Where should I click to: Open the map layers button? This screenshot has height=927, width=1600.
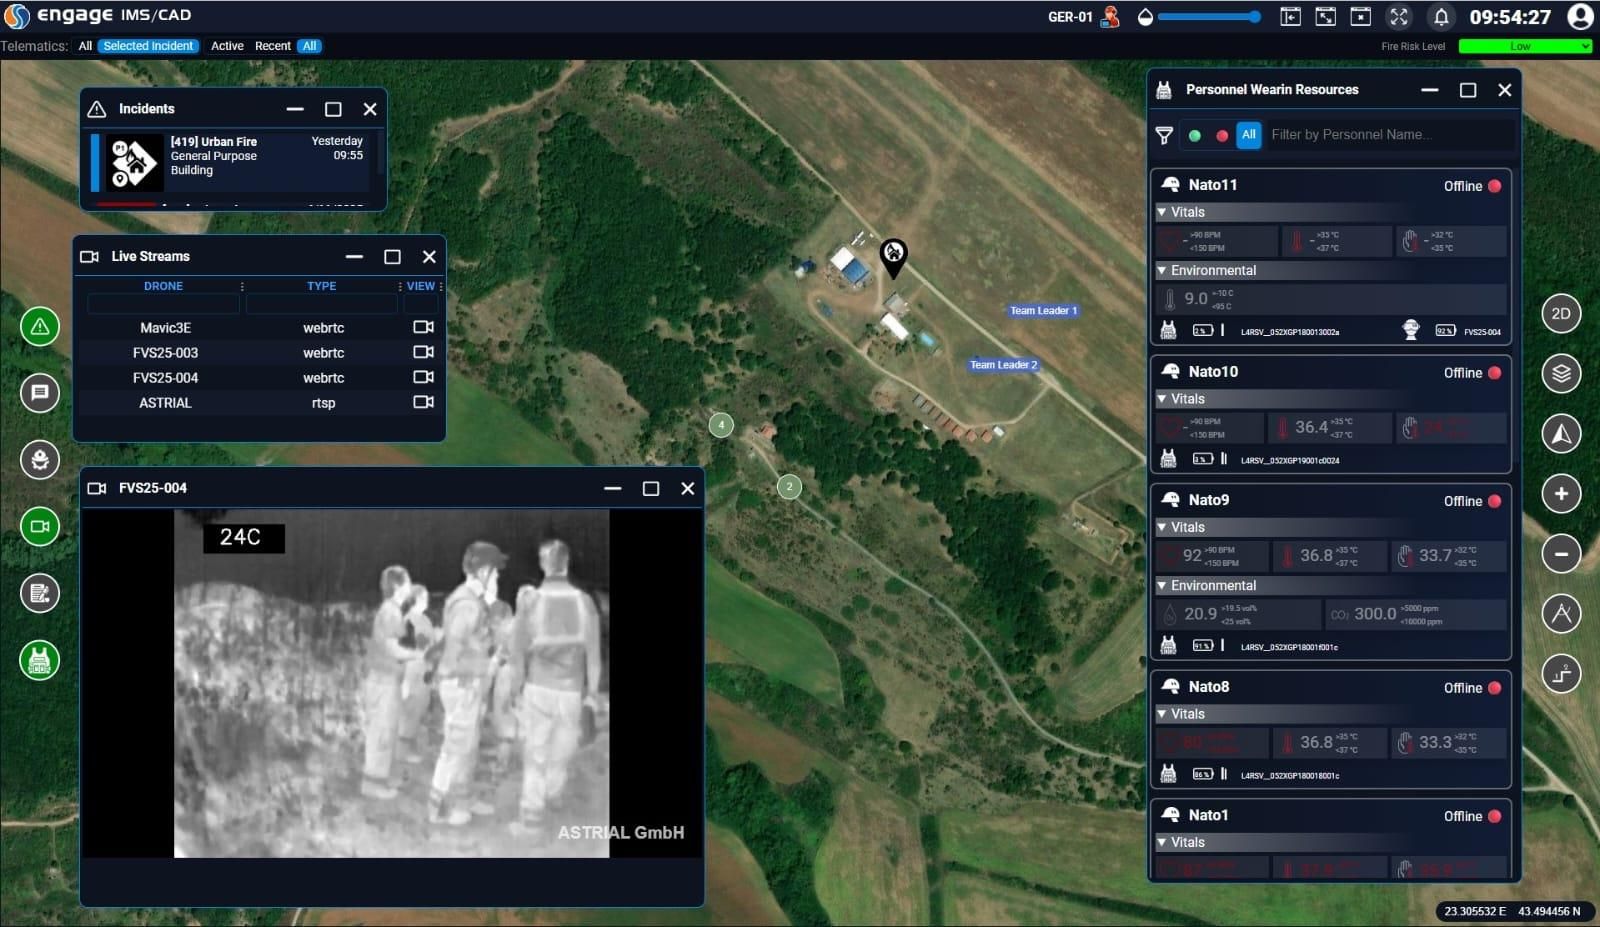click(1561, 374)
